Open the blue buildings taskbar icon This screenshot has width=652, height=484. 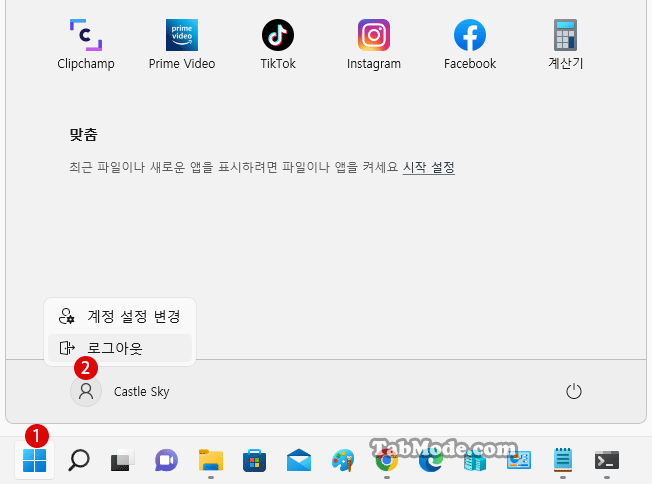[x=475, y=460]
